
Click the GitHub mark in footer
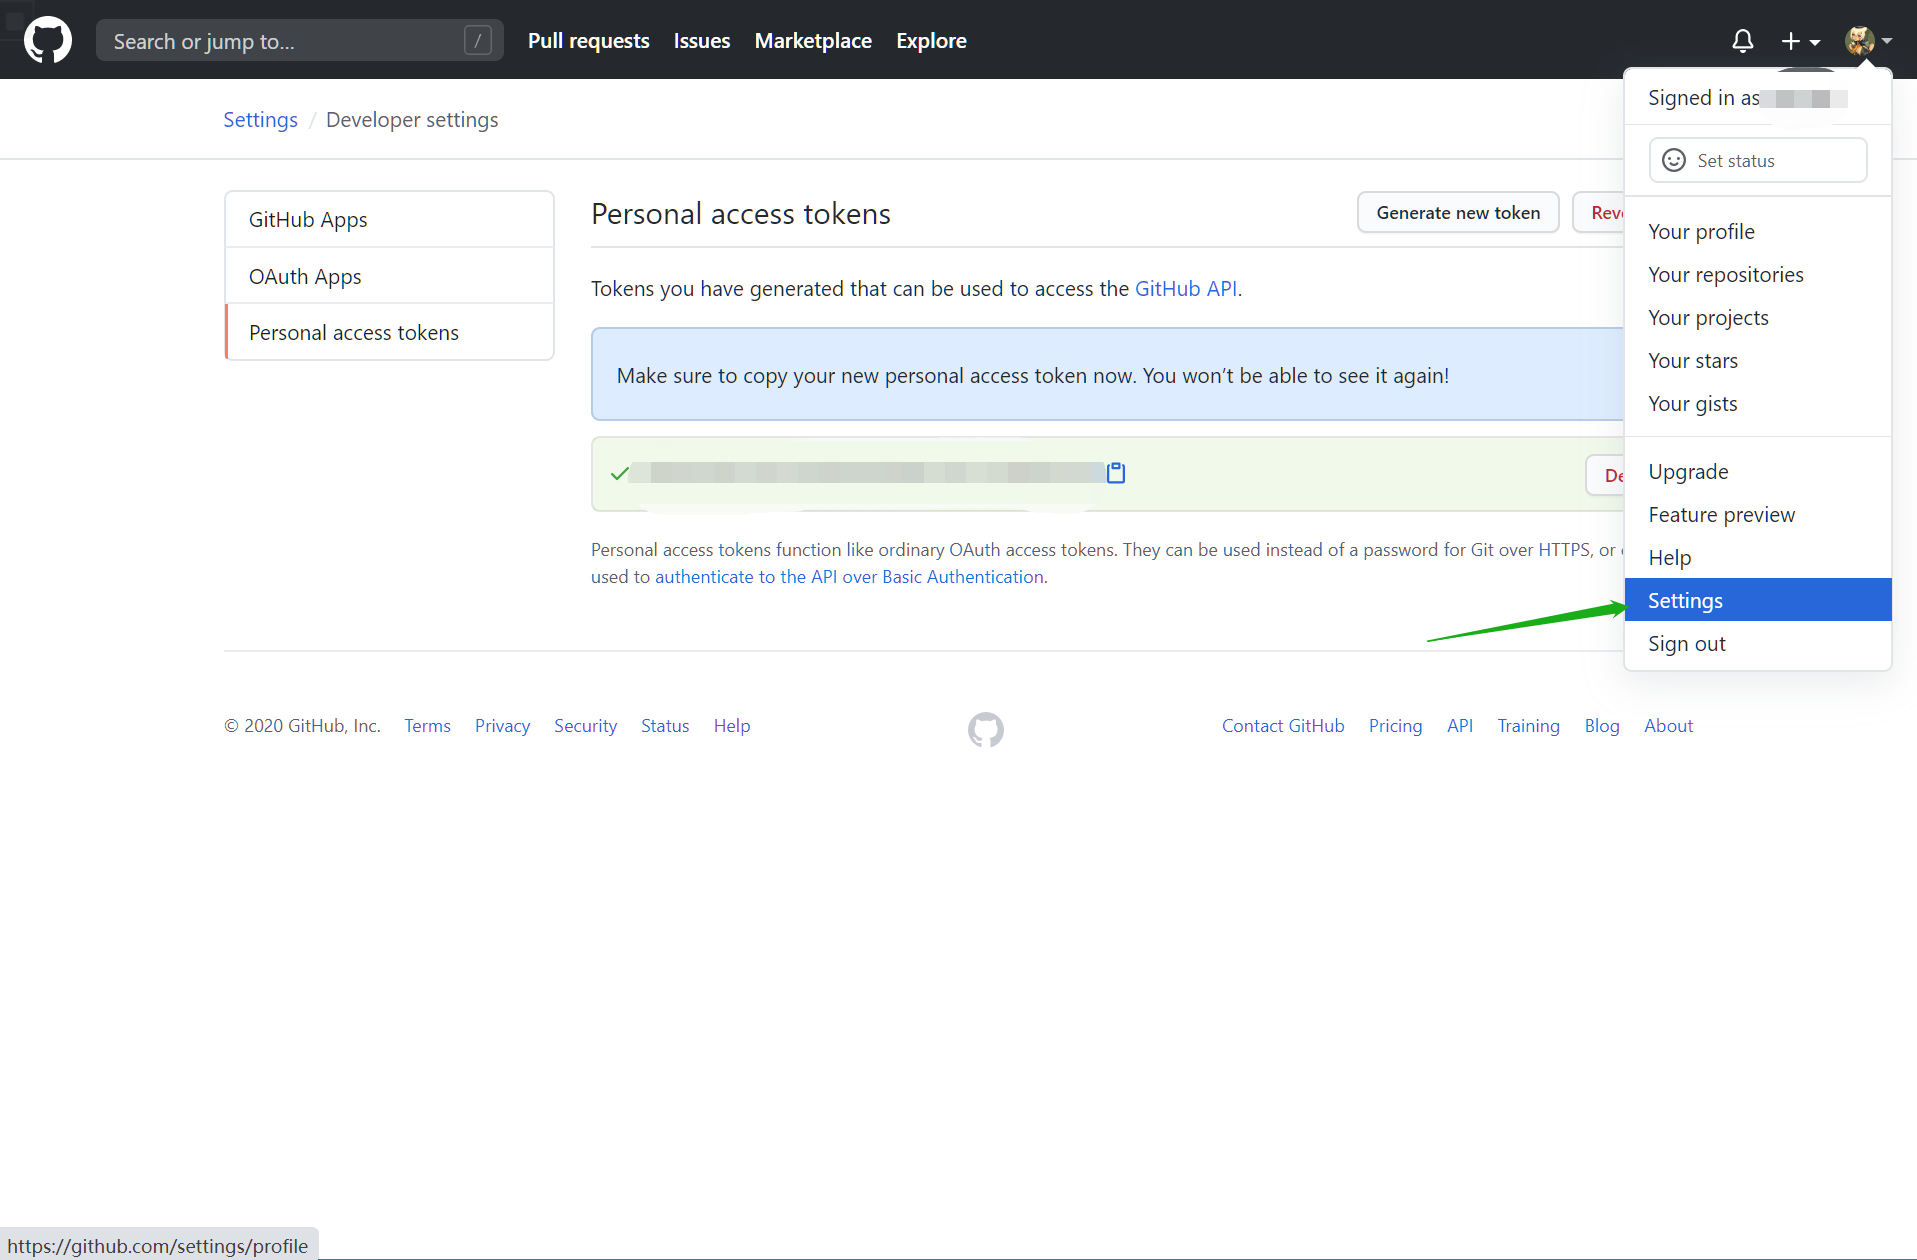[985, 730]
